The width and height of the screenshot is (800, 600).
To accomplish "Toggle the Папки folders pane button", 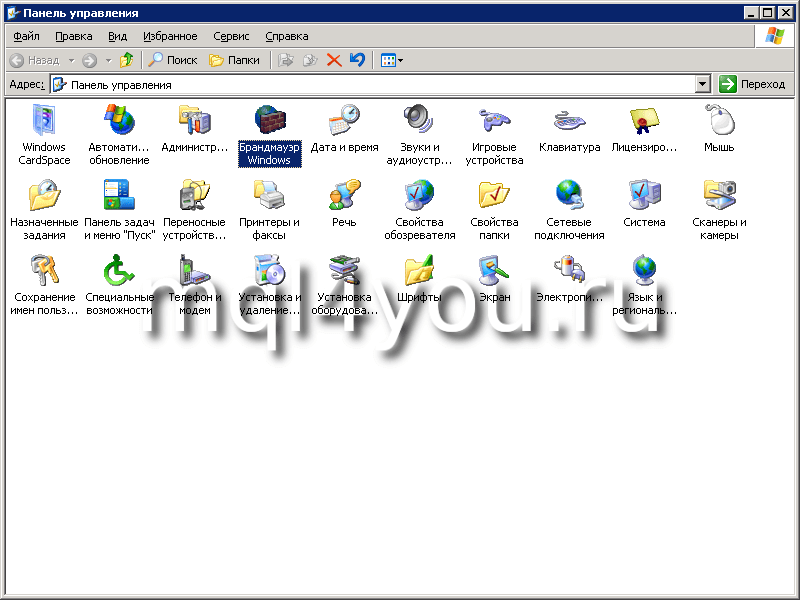I will point(234,60).
